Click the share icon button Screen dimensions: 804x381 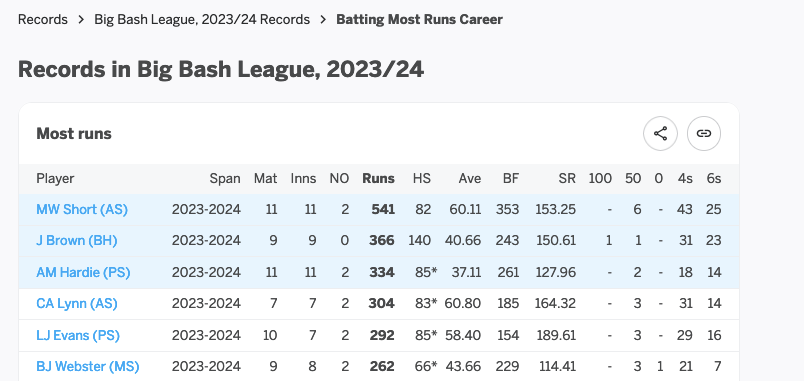[660, 134]
